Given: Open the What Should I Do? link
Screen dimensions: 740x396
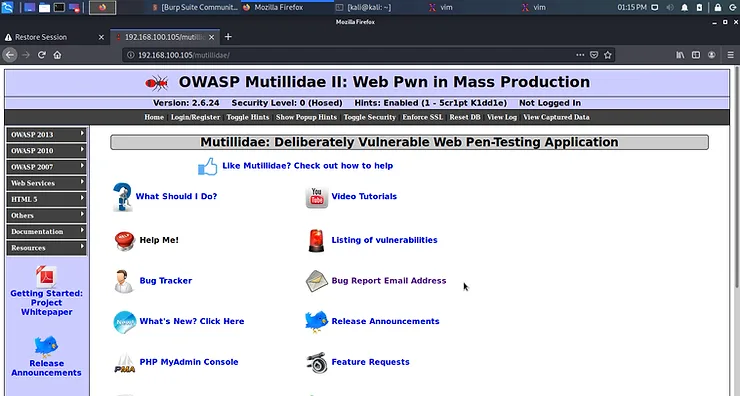Looking at the screenshot, I should [177, 196].
